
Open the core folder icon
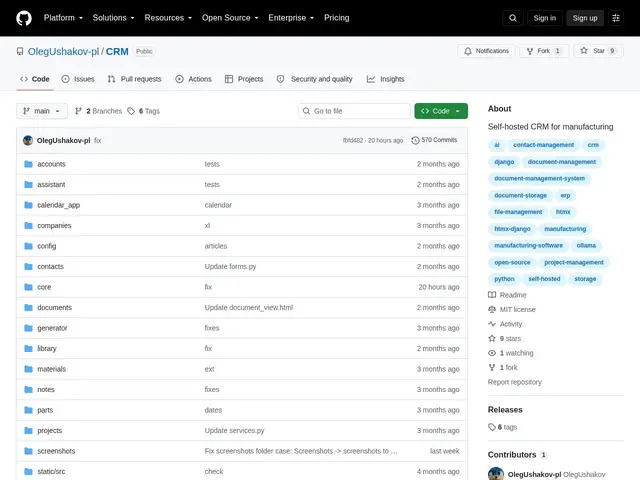tap(28, 287)
